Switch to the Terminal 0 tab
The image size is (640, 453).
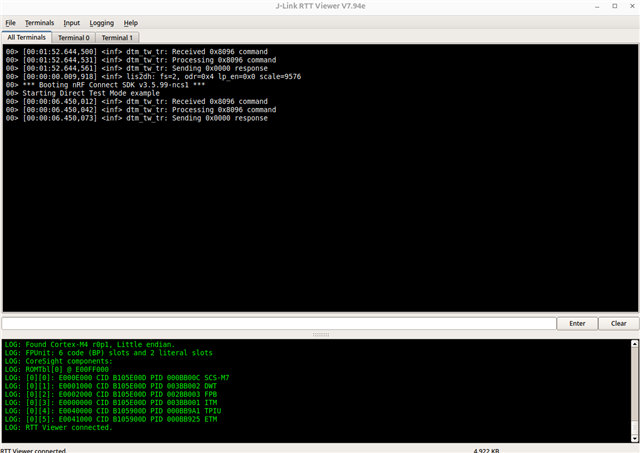73,38
